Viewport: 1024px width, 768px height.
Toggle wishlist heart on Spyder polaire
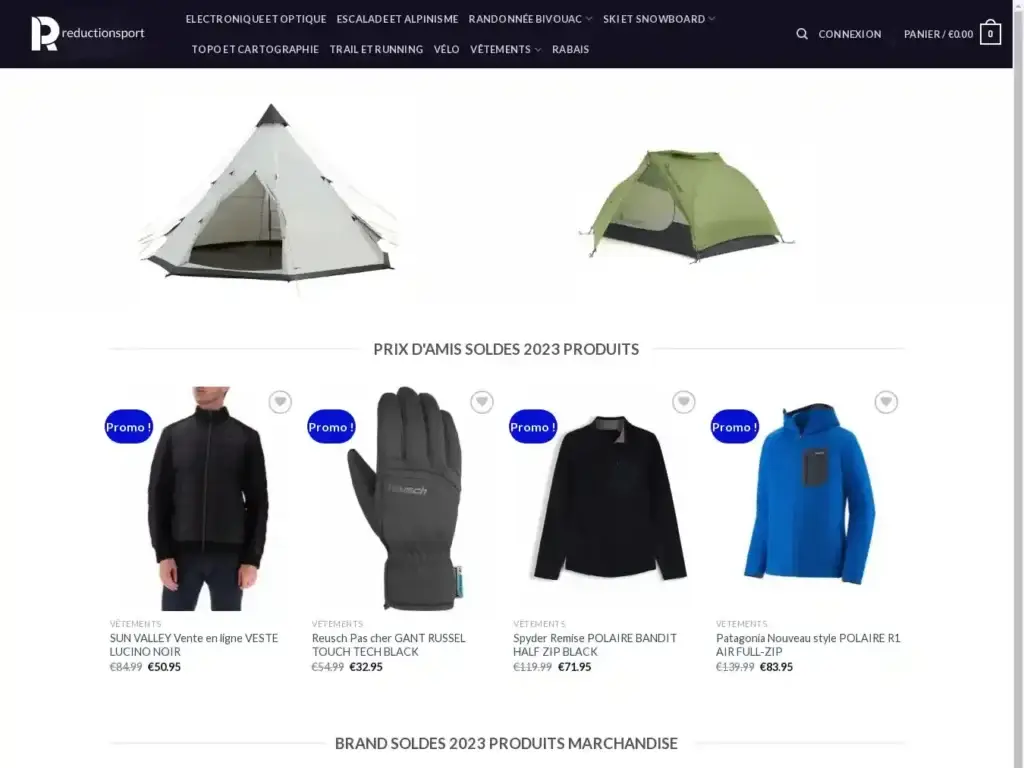coord(684,402)
